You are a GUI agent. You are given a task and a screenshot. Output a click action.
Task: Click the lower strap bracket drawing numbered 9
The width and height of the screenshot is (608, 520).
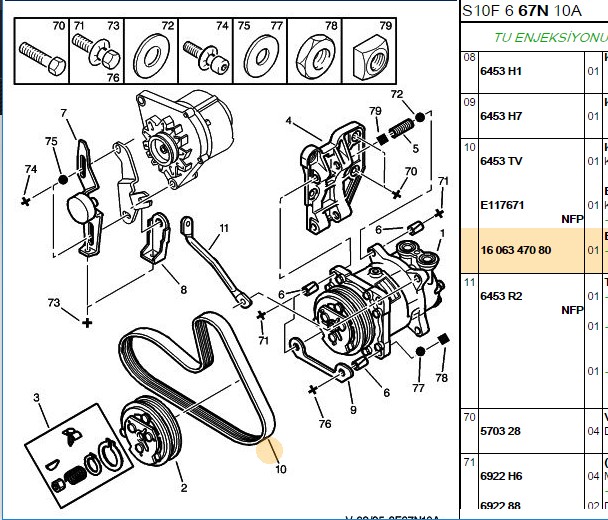[321, 359]
